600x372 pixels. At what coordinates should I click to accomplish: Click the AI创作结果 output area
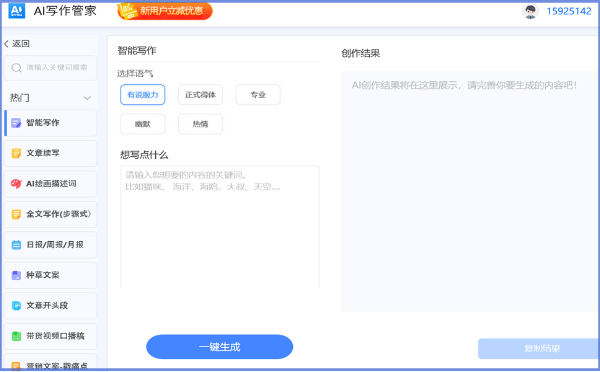(x=470, y=191)
